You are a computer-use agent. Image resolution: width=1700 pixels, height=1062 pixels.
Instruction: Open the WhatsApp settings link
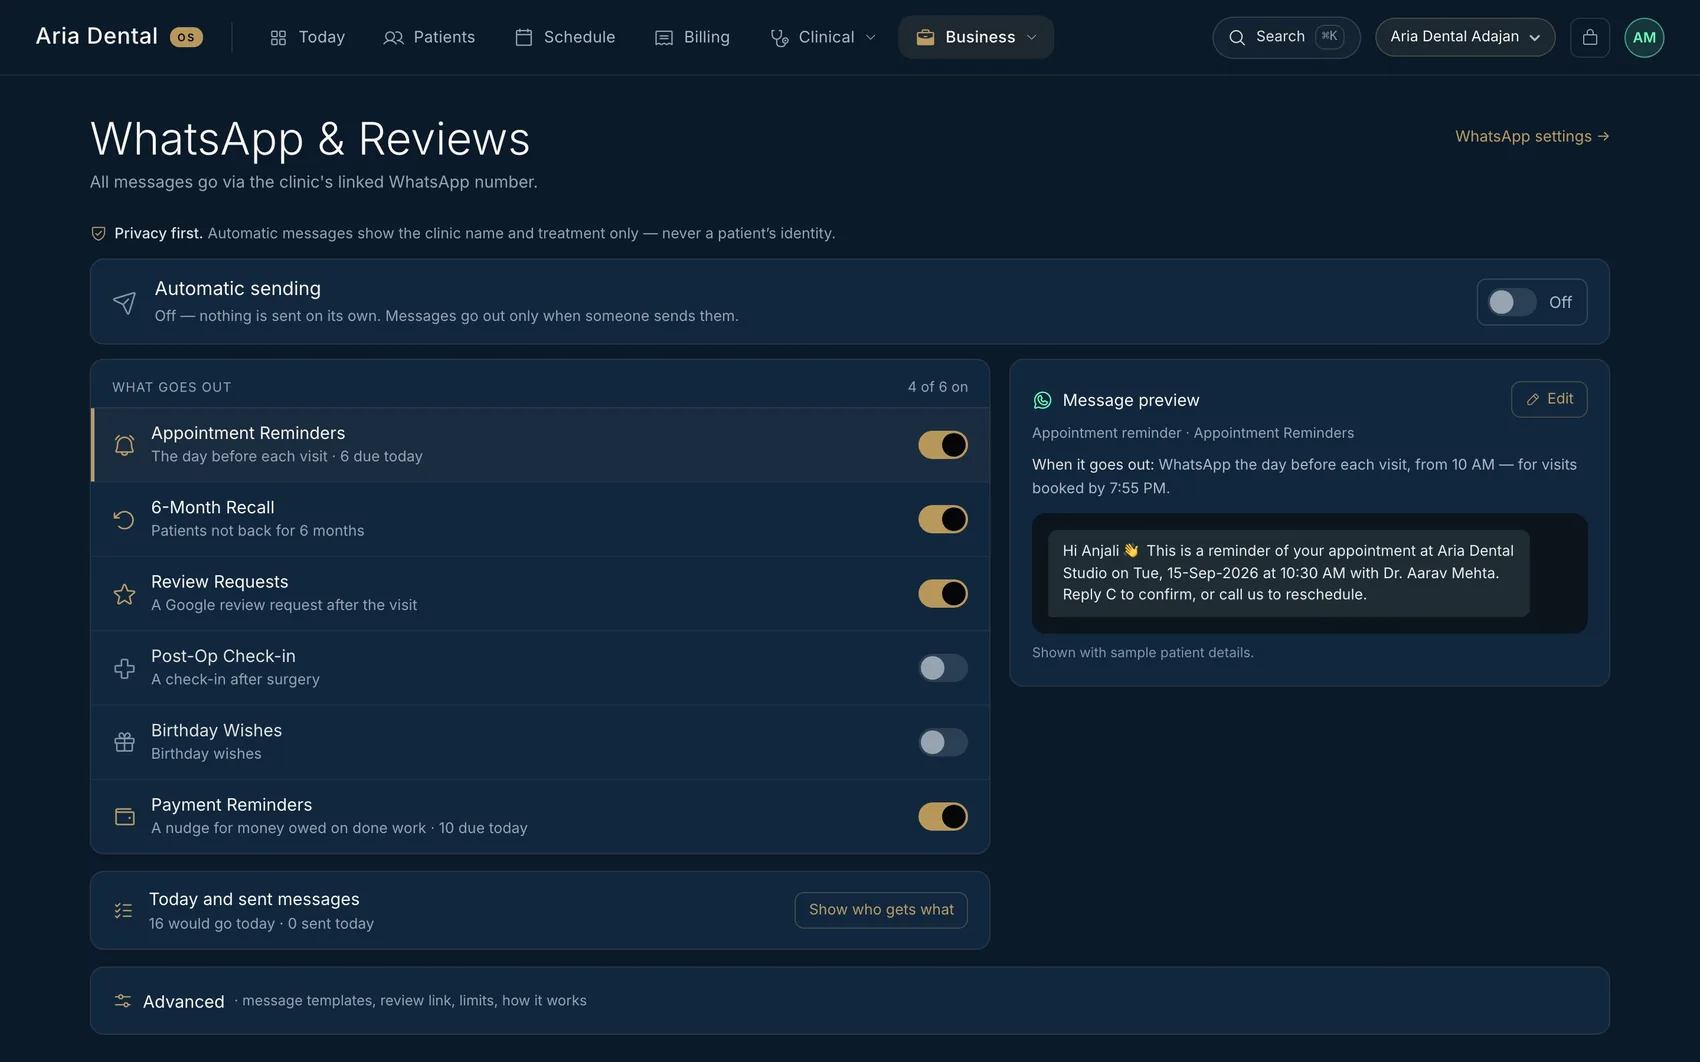pyautogui.click(x=1532, y=136)
